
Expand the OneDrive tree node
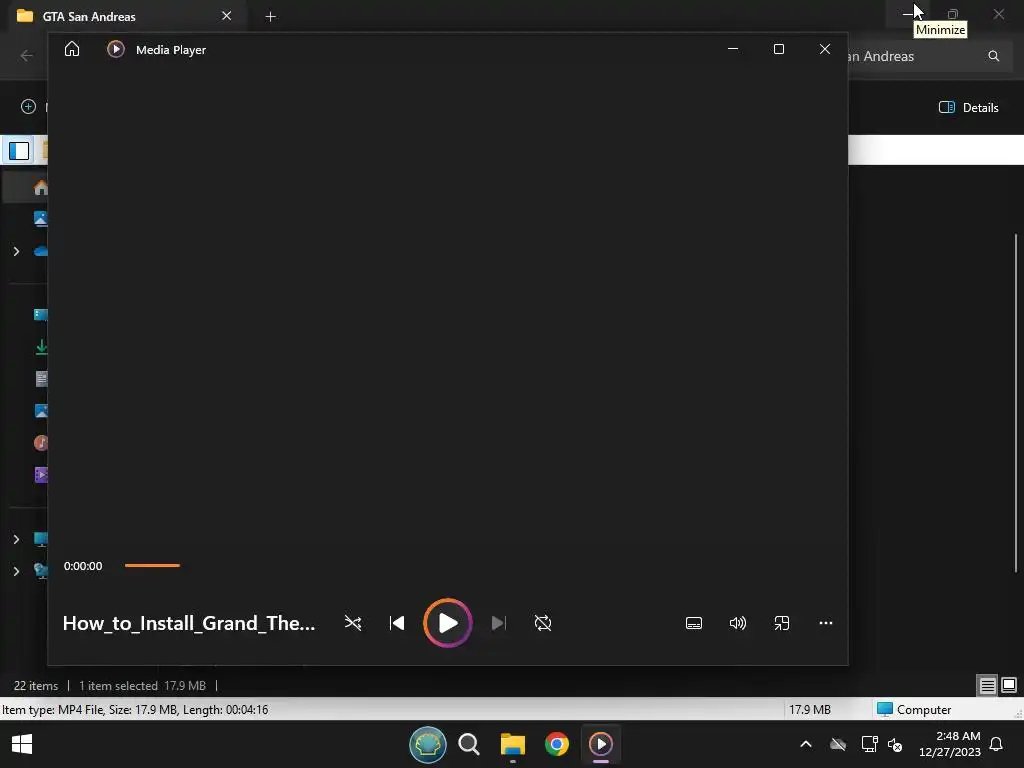coord(16,251)
